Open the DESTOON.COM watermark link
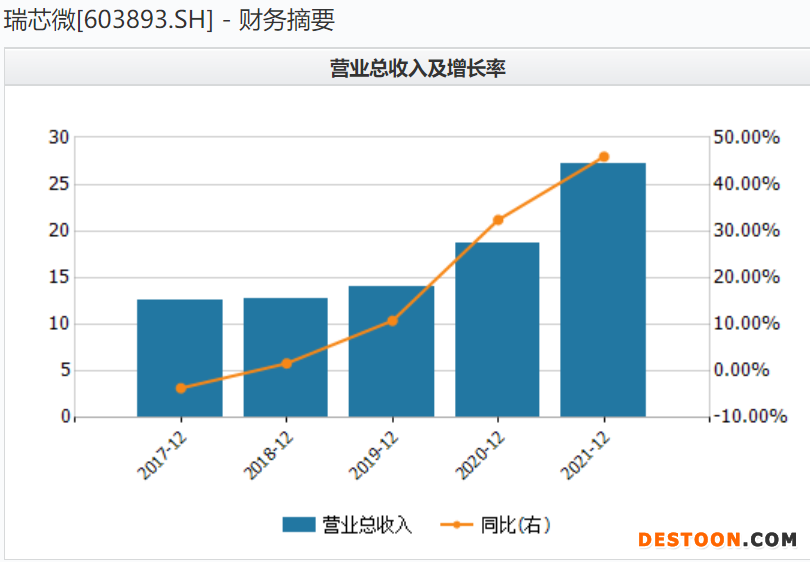The image size is (810, 562). point(717,539)
